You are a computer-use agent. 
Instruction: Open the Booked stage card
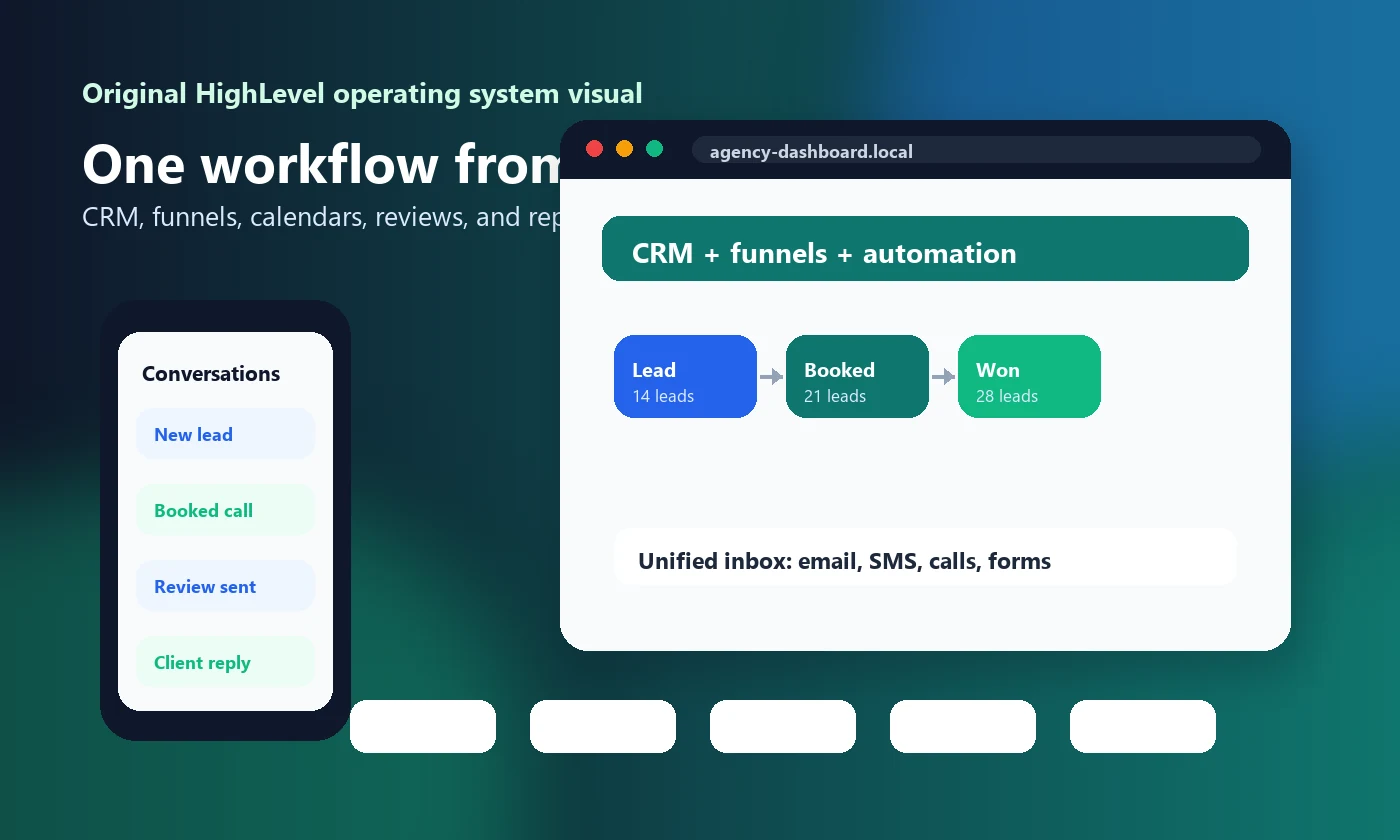click(x=857, y=376)
